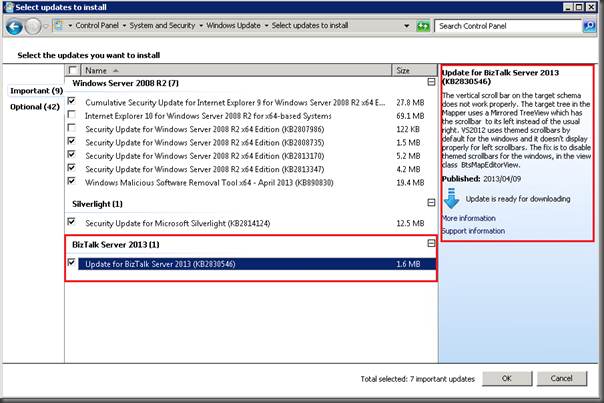Open dropdown arrow before Select updates to install
The height and width of the screenshot is (403, 604).
(266, 26)
